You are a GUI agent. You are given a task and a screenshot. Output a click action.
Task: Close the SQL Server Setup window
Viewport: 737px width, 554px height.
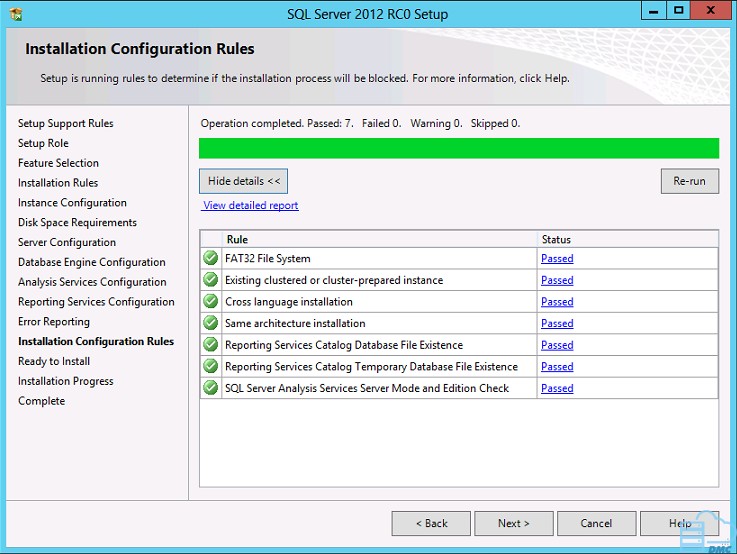tap(711, 11)
